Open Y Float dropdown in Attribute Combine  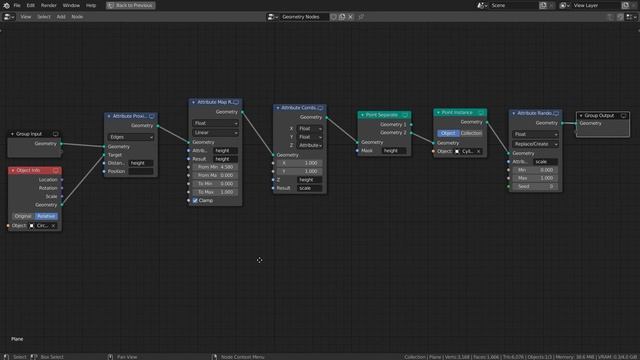309,137
